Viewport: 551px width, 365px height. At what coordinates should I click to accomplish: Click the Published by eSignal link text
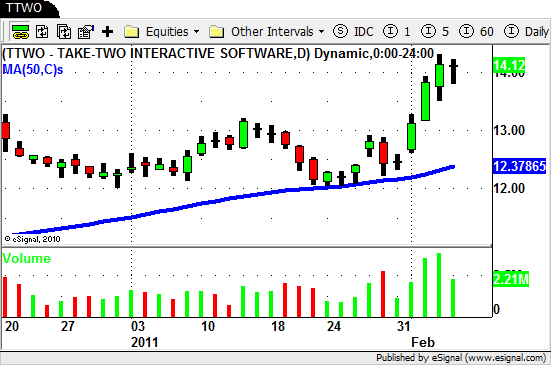[461, 358]
